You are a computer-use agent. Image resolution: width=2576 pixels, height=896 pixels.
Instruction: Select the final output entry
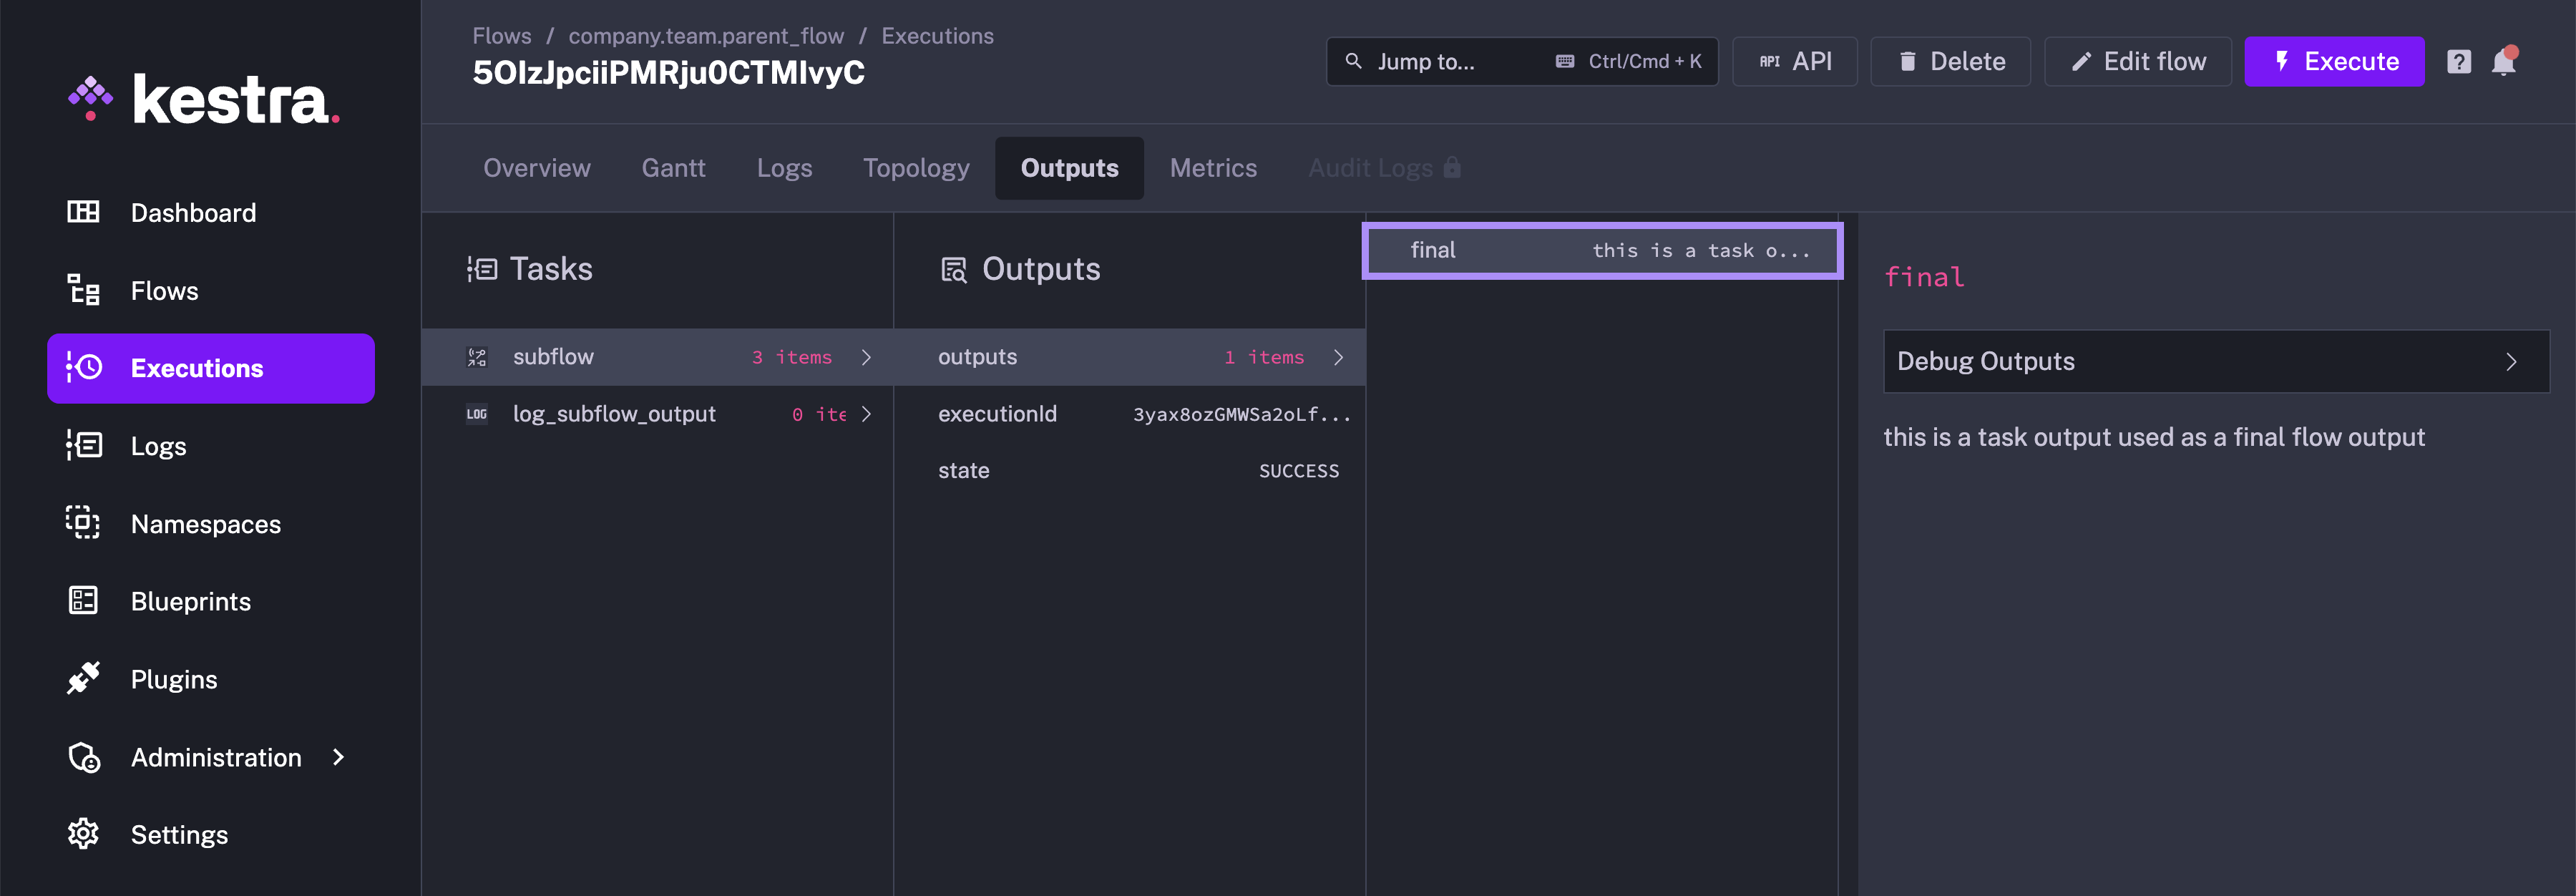pos(1600,250)
